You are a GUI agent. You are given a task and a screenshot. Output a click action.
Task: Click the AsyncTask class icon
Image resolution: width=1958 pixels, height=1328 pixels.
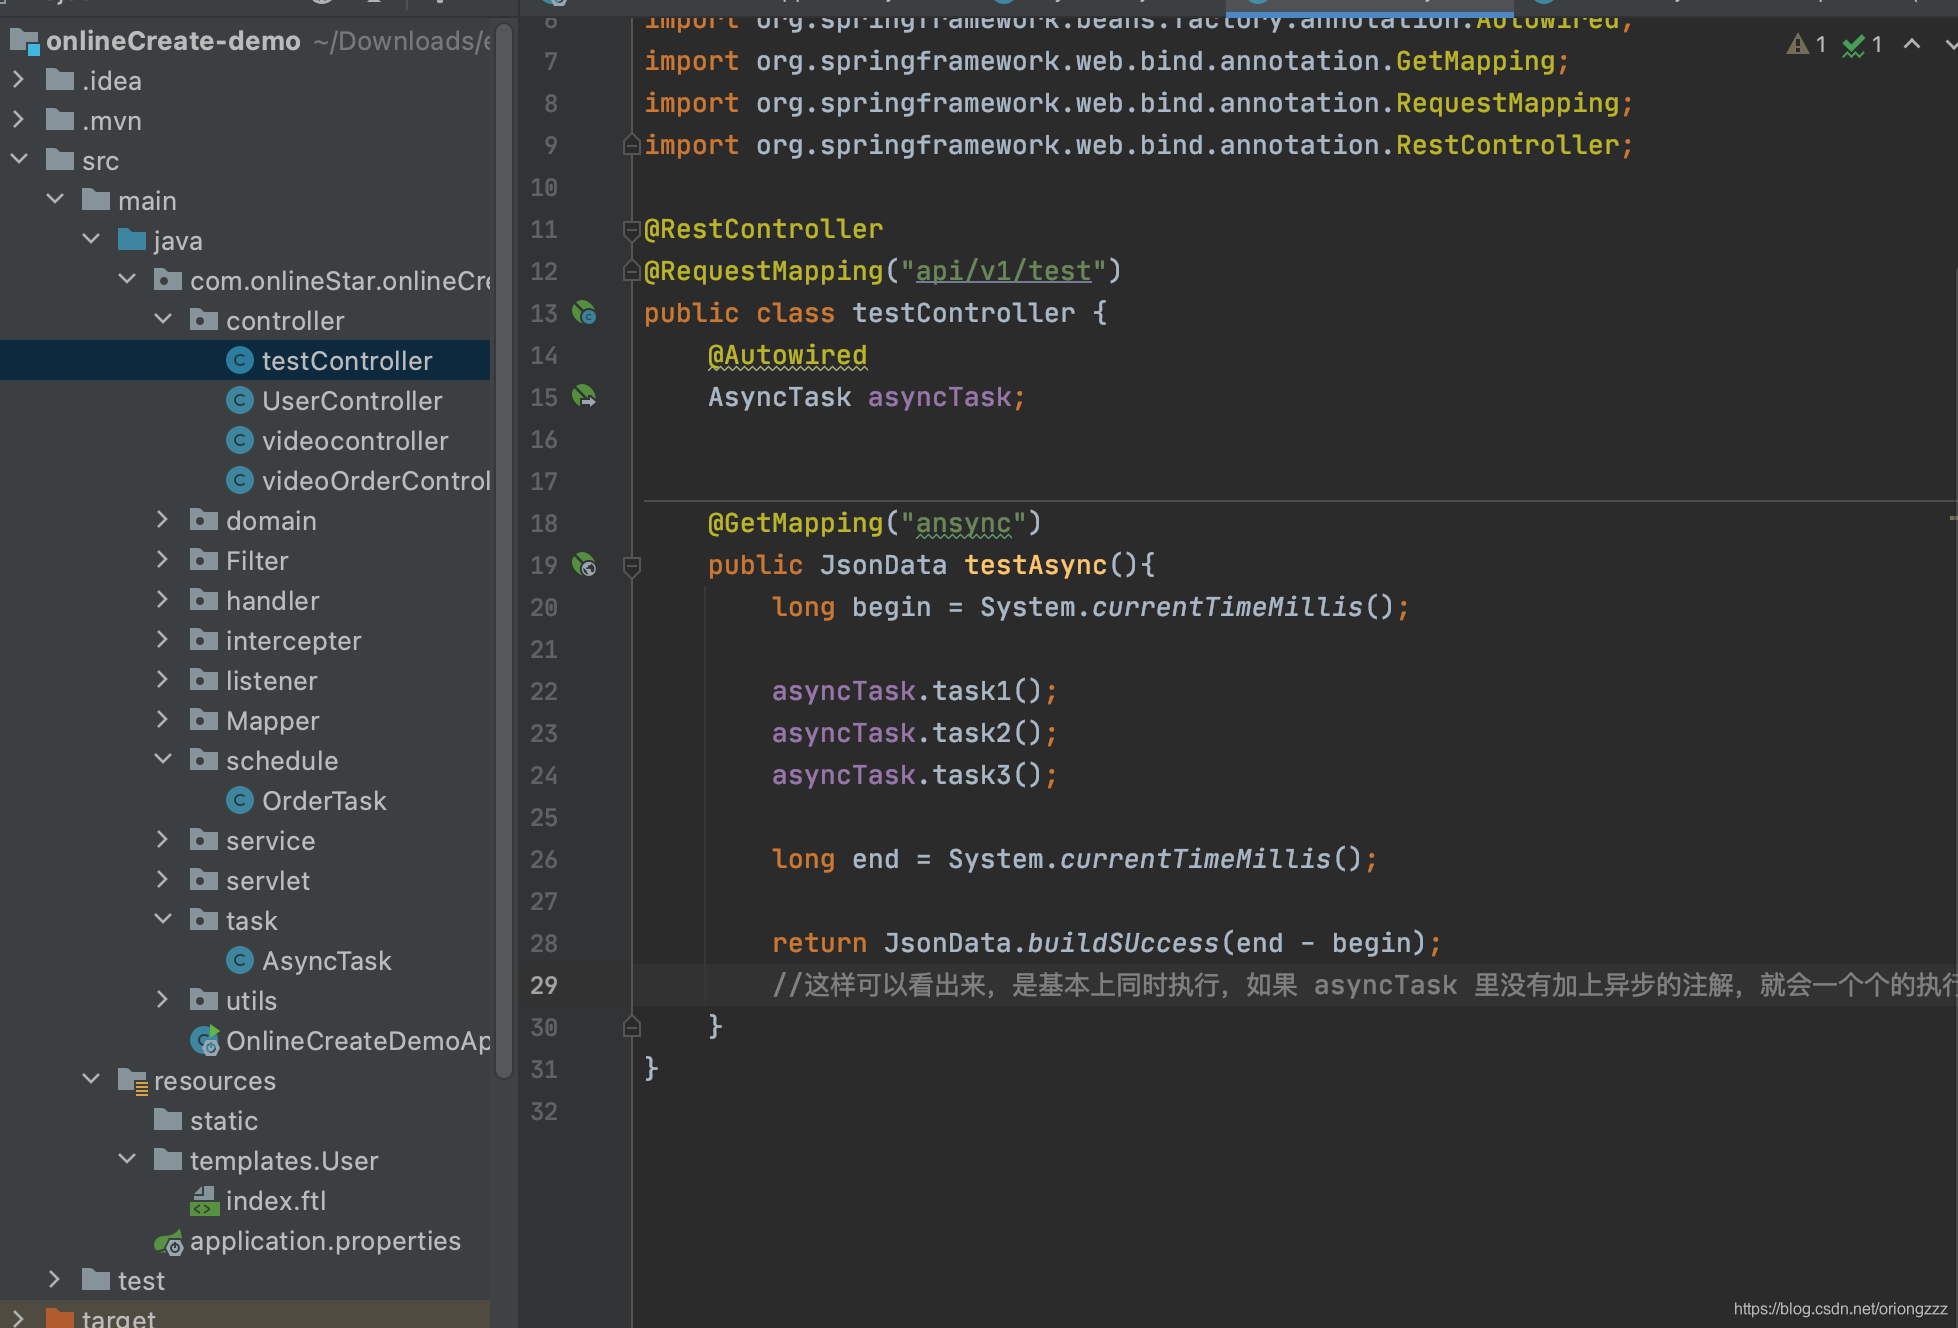pyautogui.click(x=240, y=960)
